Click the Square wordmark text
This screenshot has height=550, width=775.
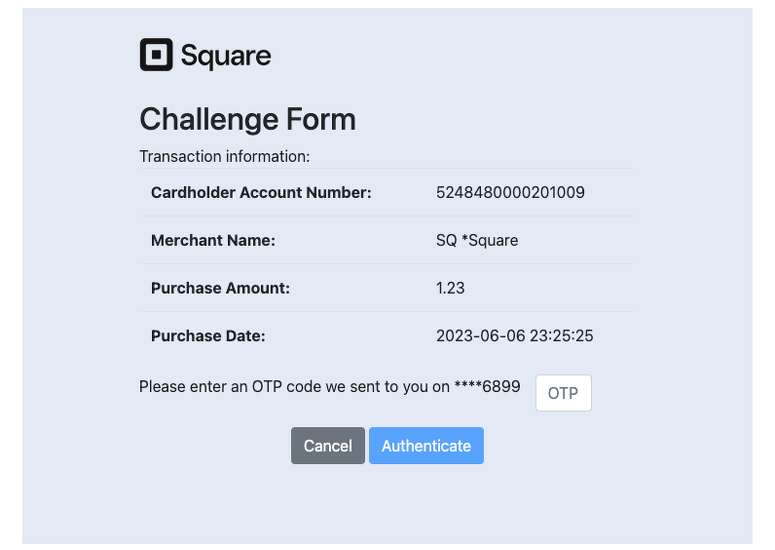(225, 55)
